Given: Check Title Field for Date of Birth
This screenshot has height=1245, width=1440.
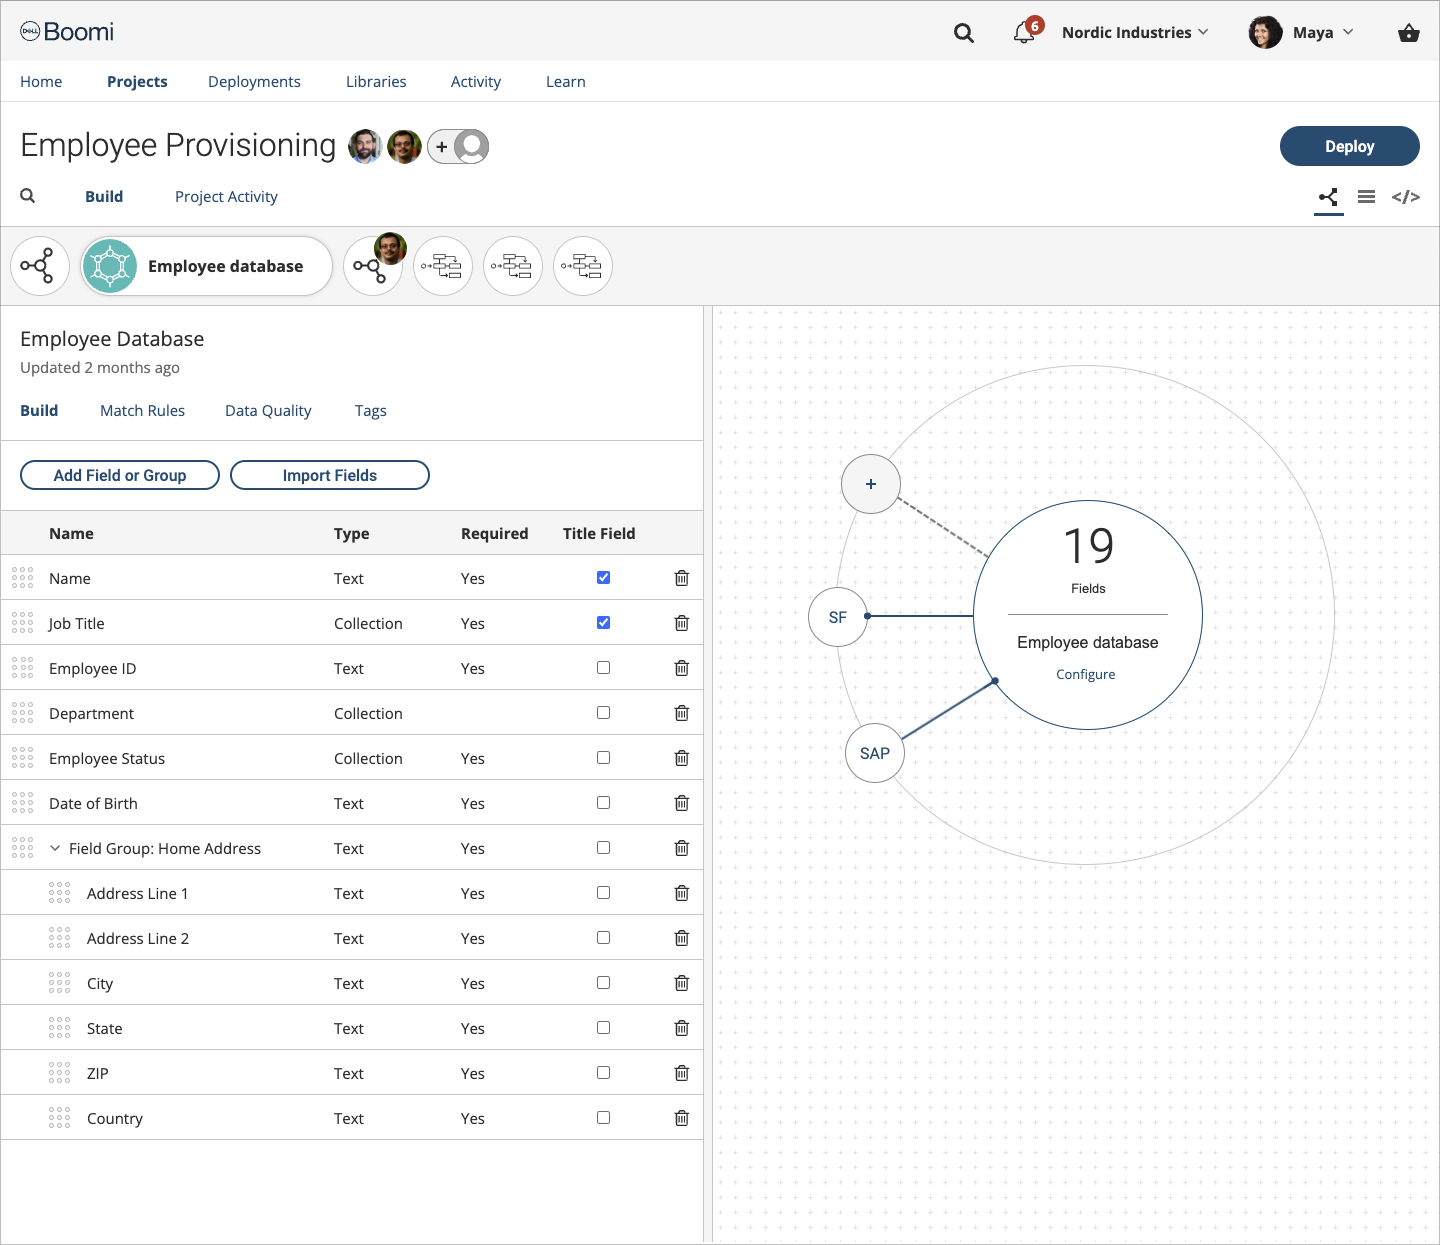Looking at the screenshot, I should coord(603,802).
